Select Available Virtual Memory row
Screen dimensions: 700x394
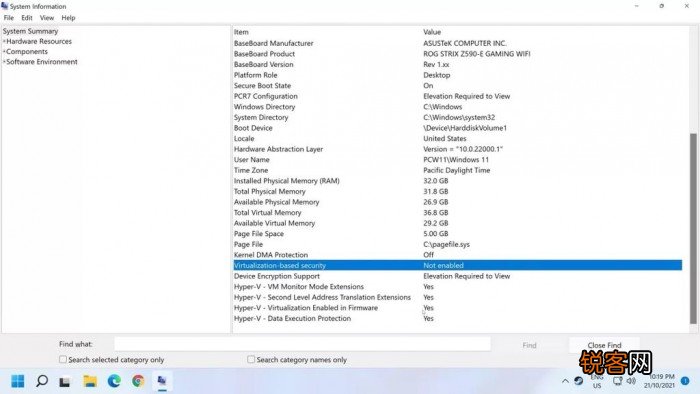pos(458,224)
